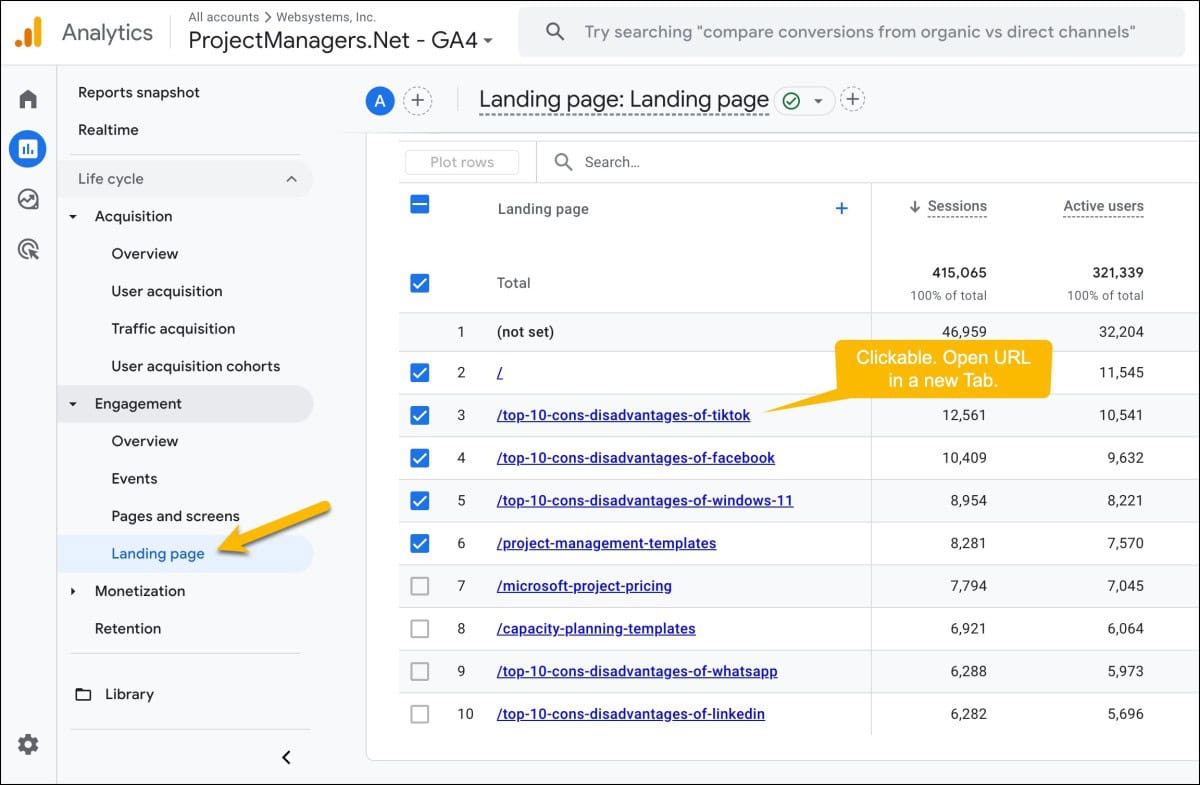Open the User acquisition report

167,291
